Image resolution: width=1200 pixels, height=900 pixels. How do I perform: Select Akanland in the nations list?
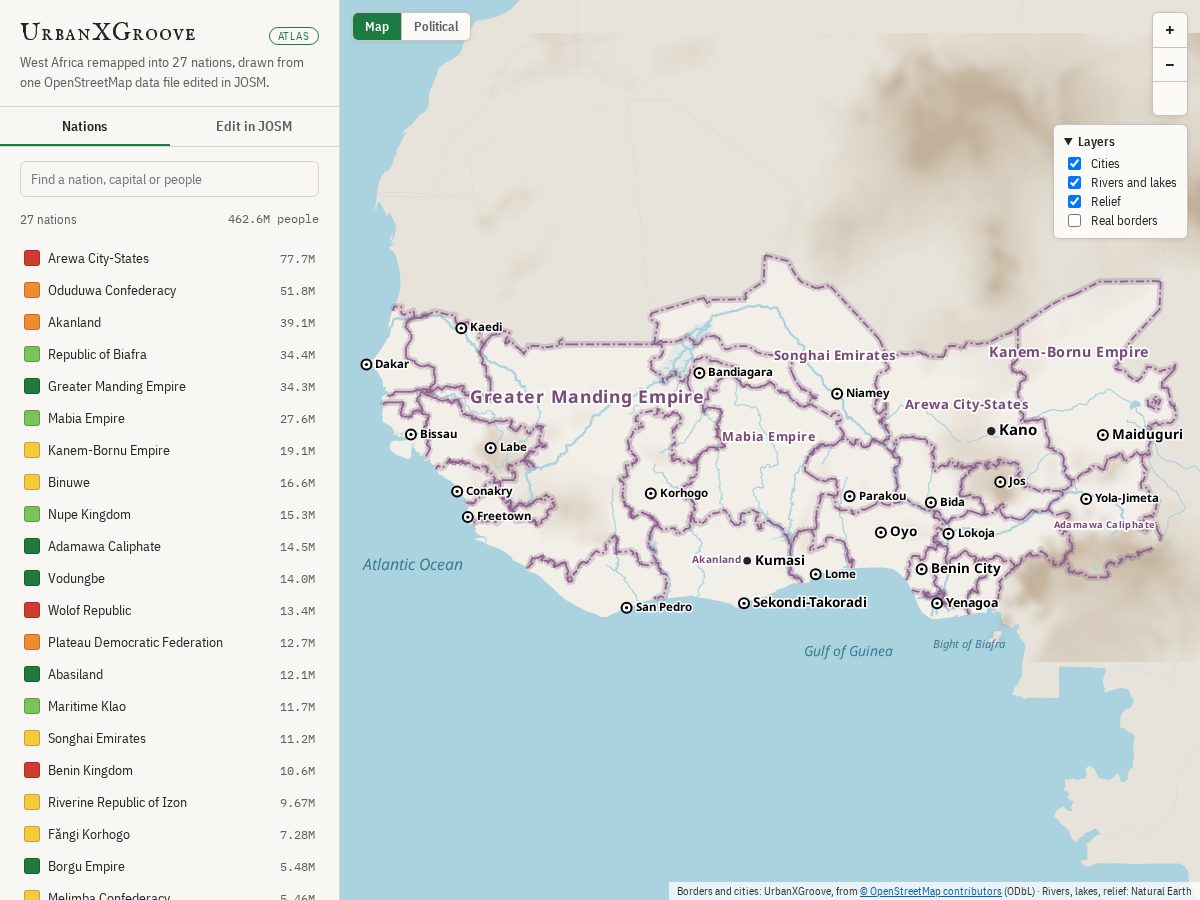click(x=169, y=322)
